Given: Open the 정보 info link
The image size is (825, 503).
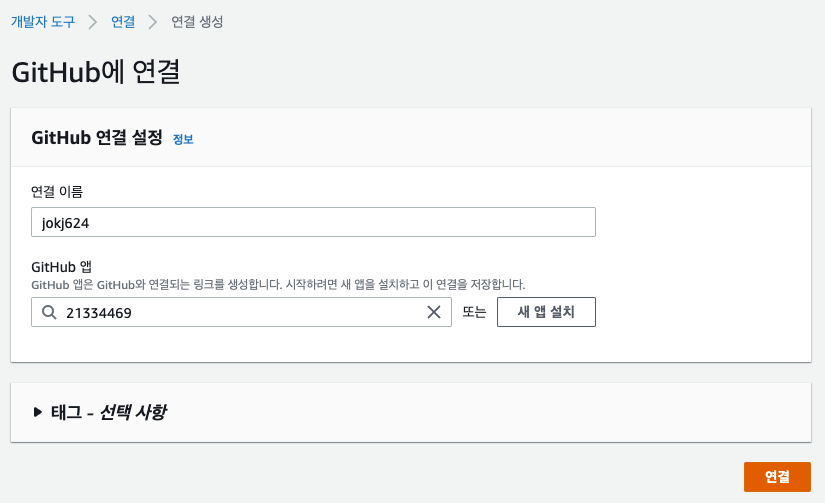Looking at the screenshot, I should (183, 139).
